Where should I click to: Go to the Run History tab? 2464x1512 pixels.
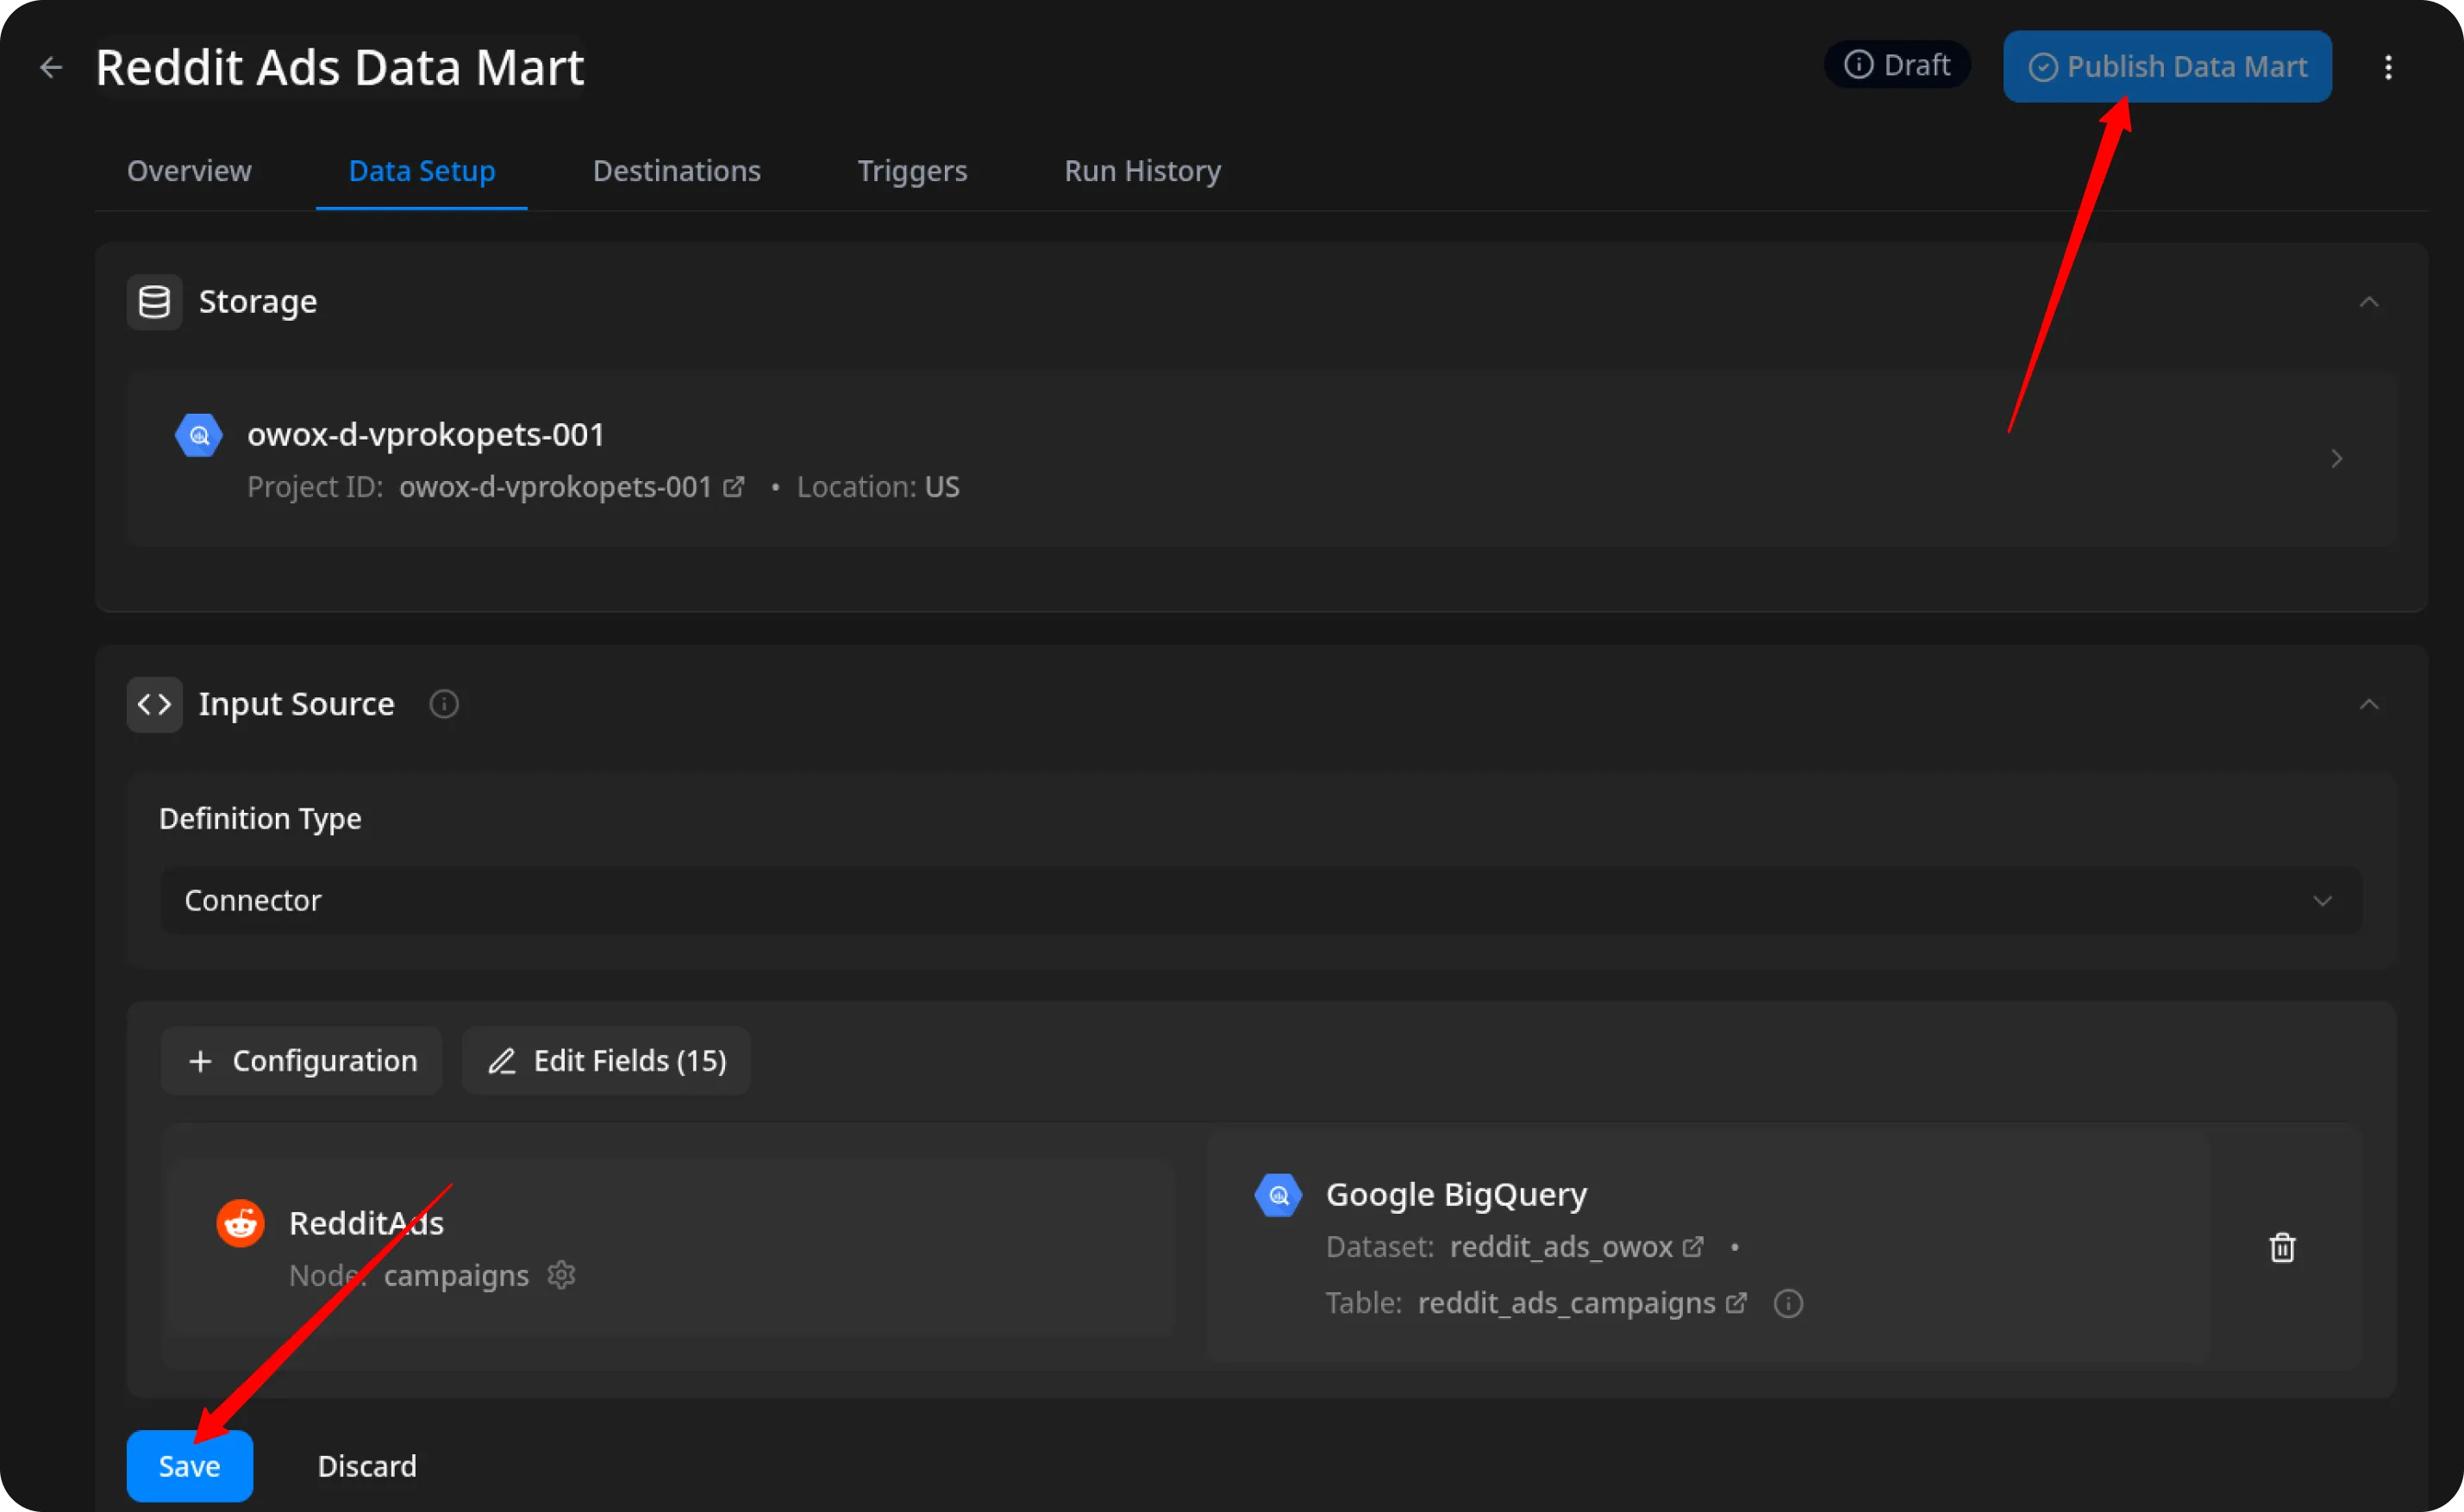pos(1142,171)
